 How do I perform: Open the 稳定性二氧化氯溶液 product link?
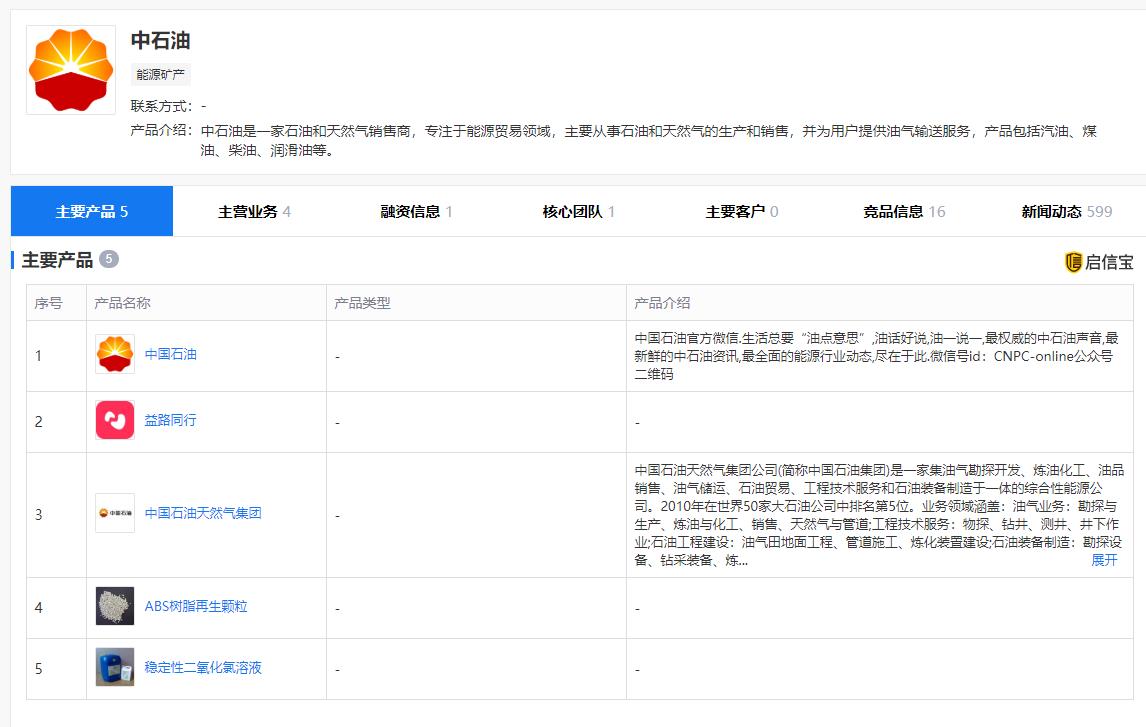[x=203, y=667]
